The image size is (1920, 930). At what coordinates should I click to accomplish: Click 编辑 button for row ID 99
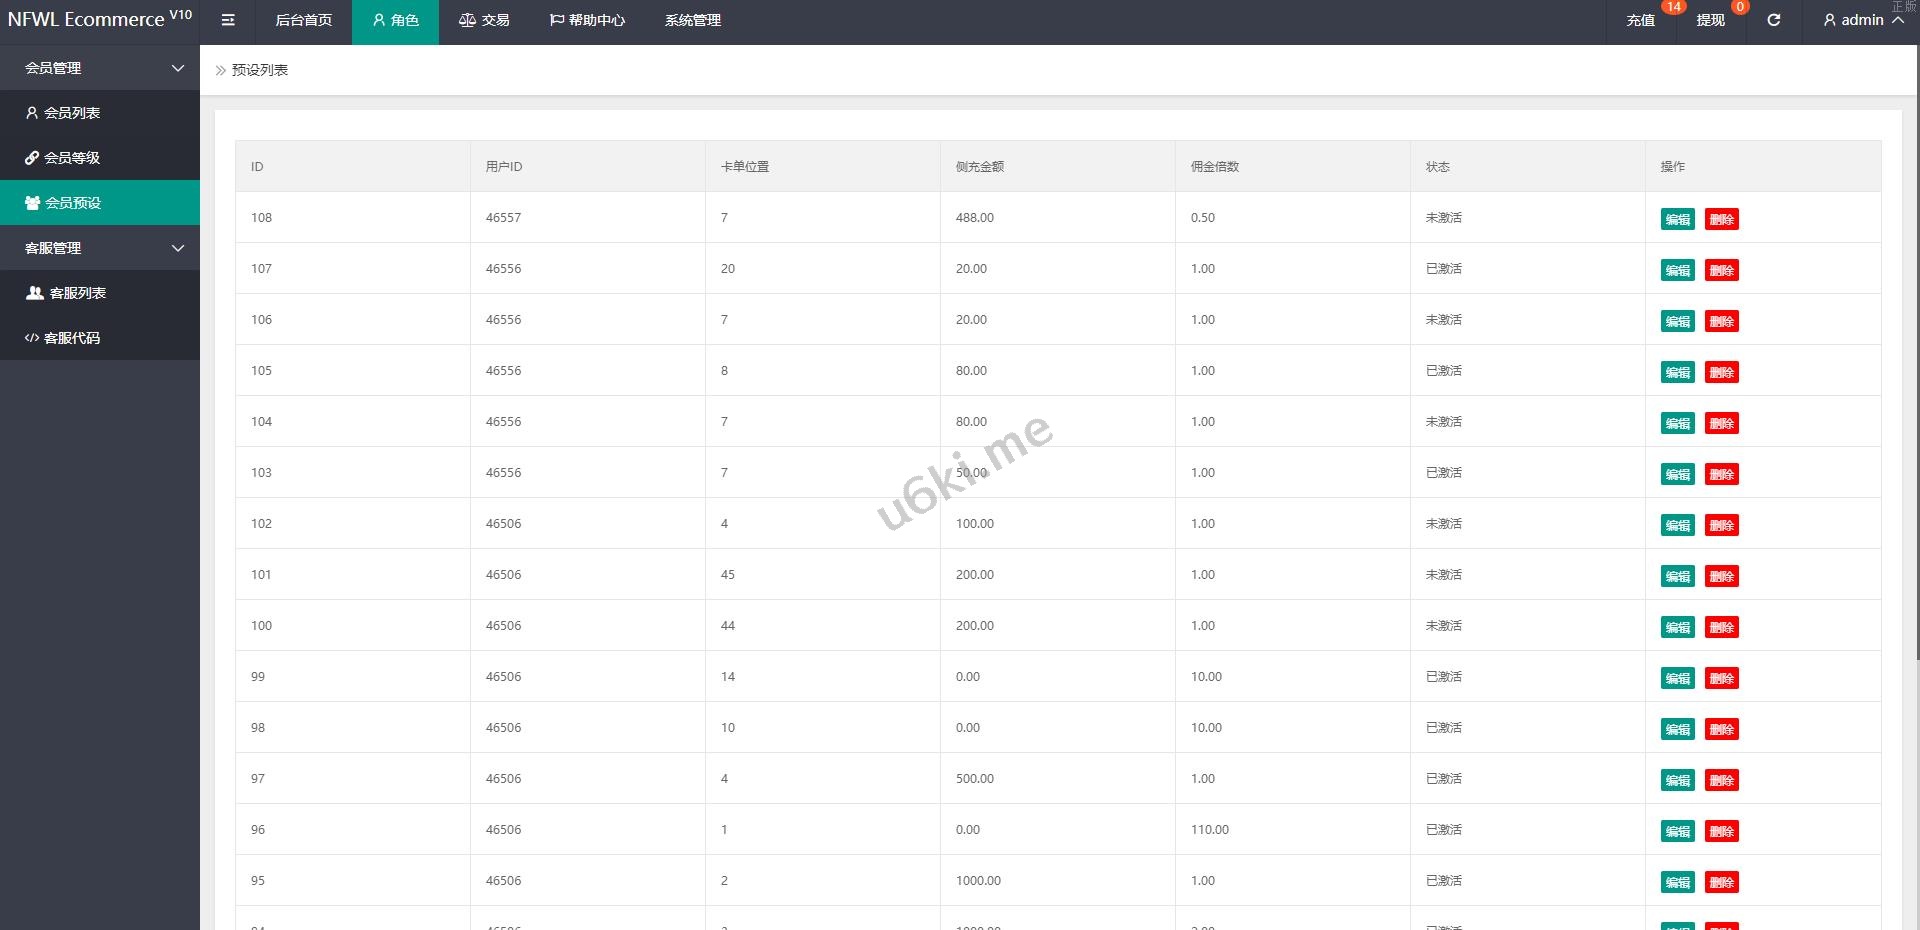1677,679
